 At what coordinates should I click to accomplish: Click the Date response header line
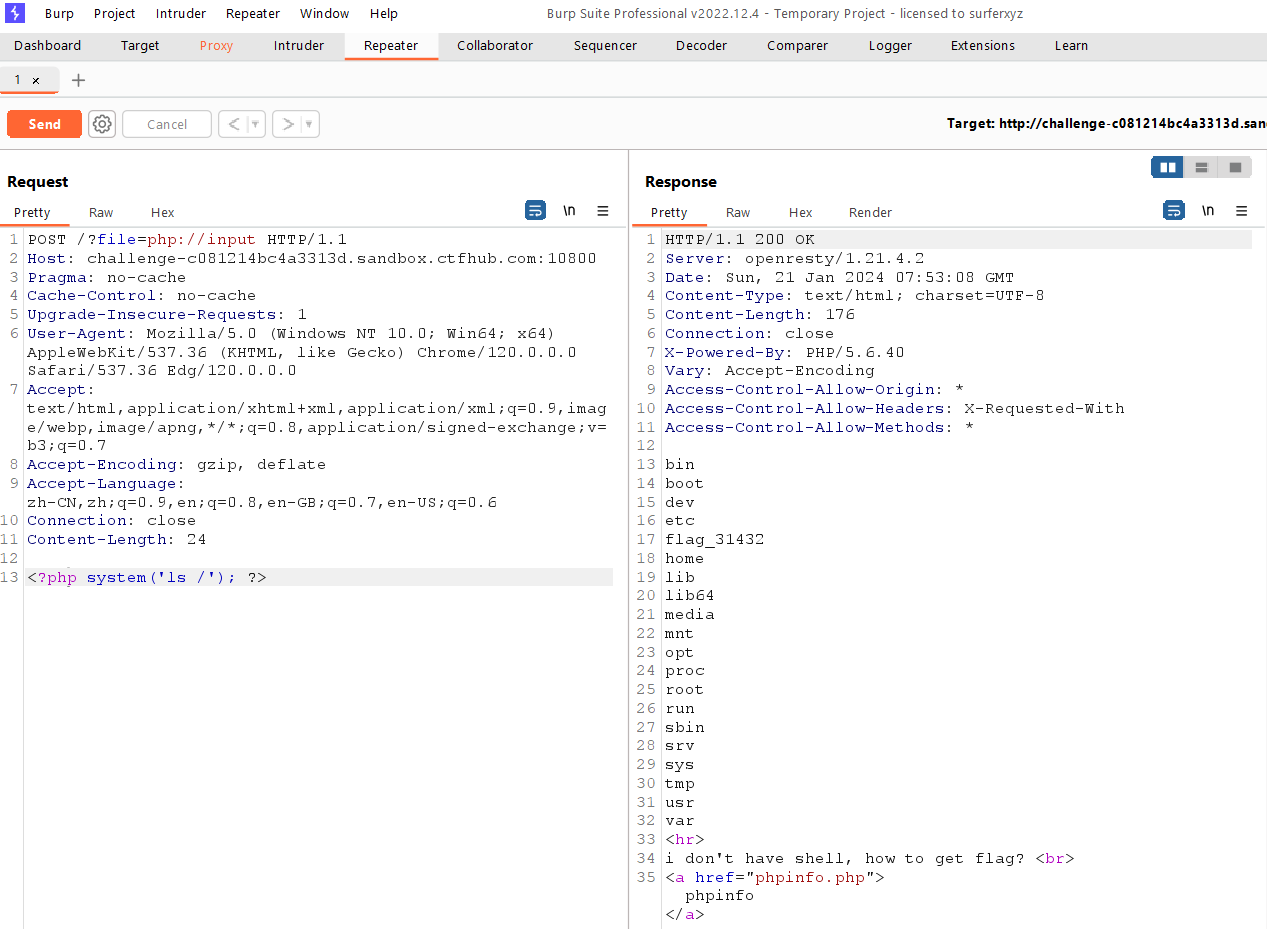840,277
